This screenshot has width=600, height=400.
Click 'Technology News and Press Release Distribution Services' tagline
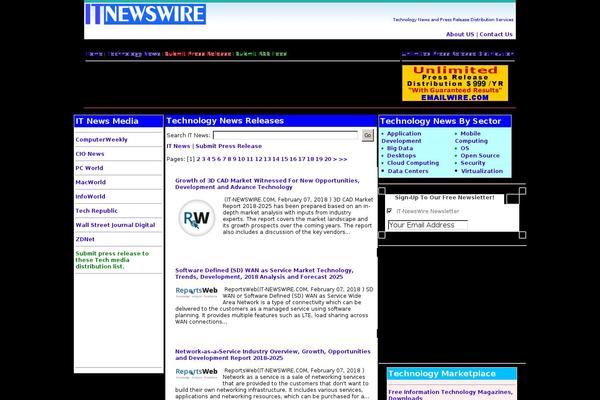453,20
